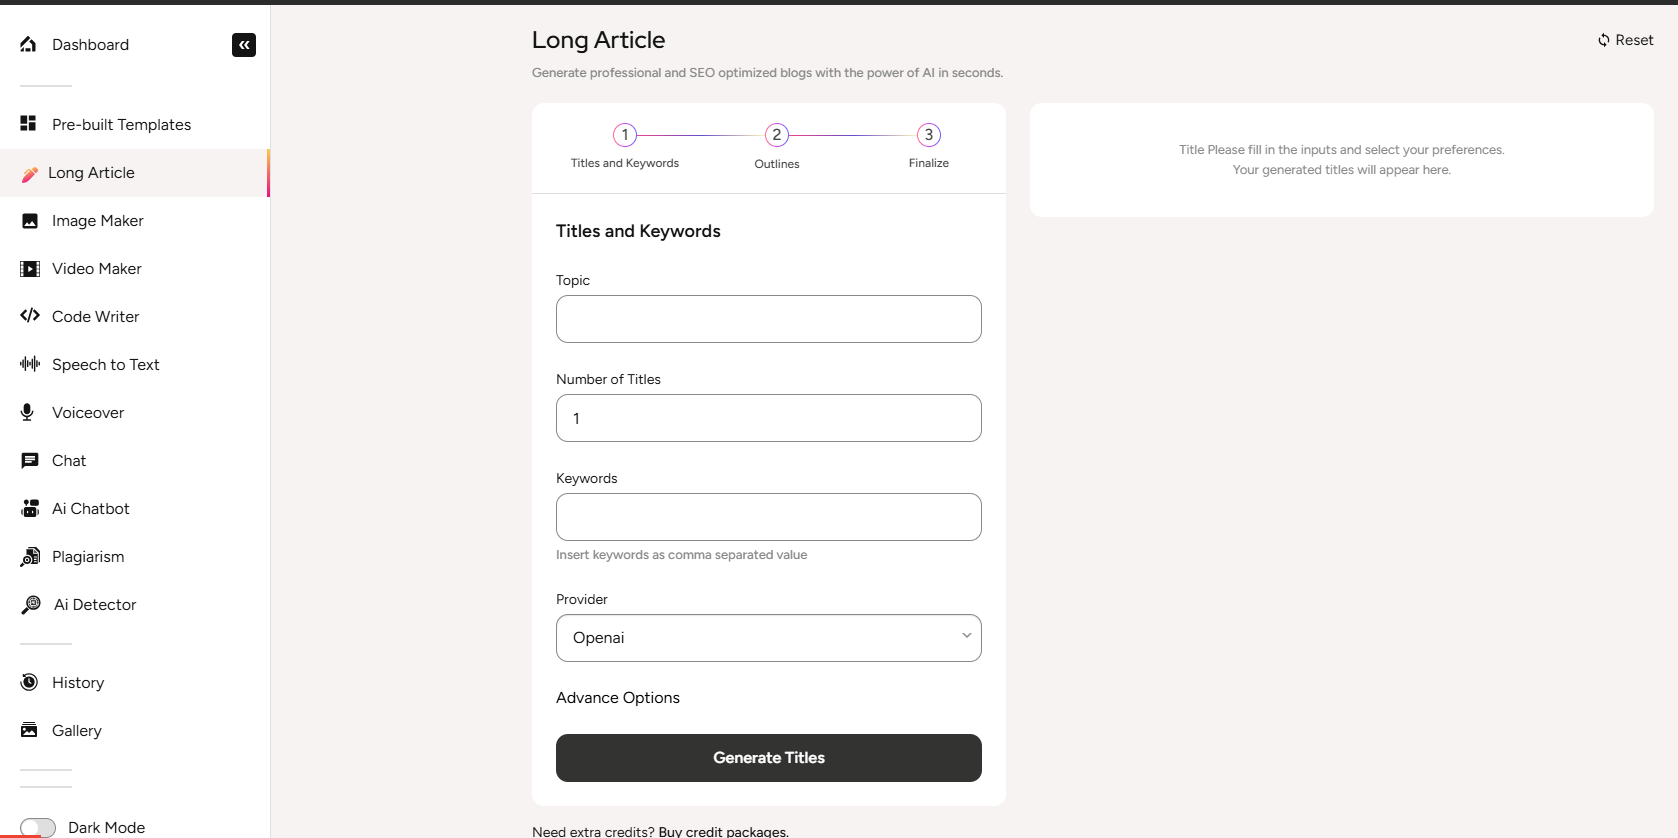Click the Speech to Text waveform icon
Image resolution: width=1678 pixels, height=838 pixels.
(30, 364)
